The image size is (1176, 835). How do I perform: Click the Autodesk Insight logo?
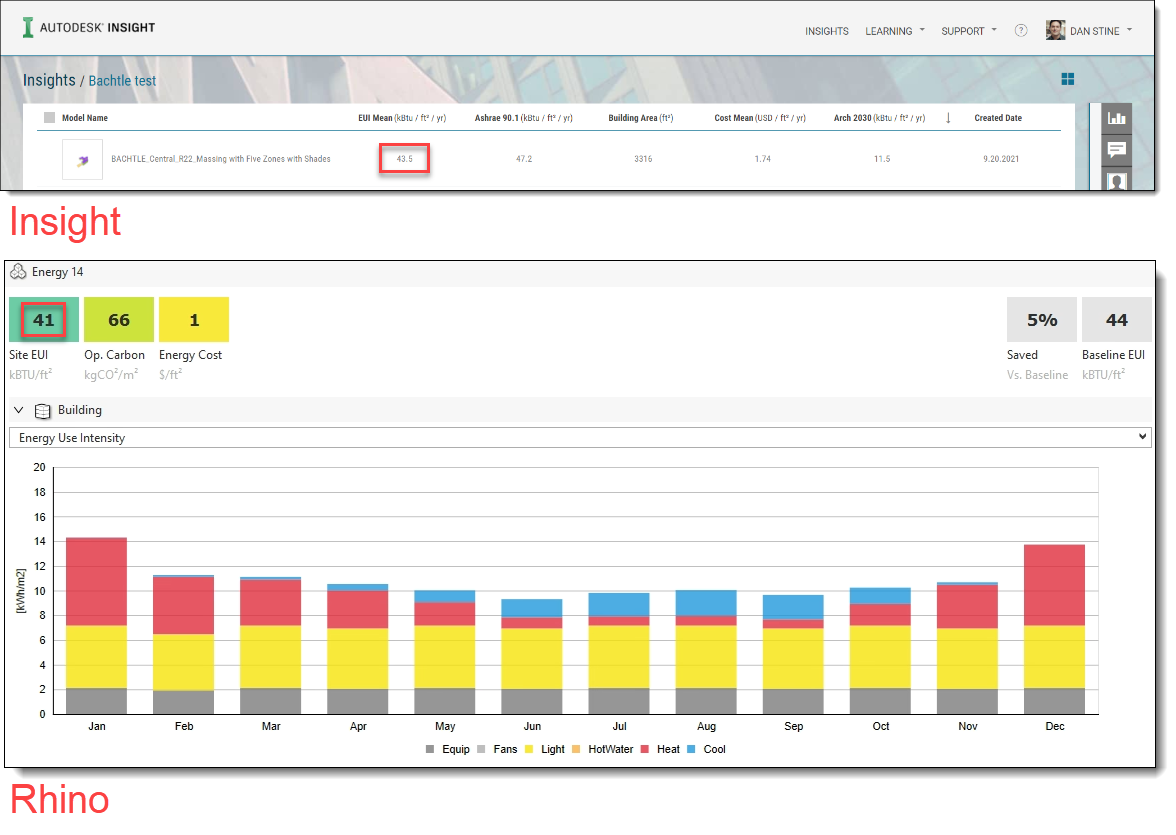click(x=88, y=28)
